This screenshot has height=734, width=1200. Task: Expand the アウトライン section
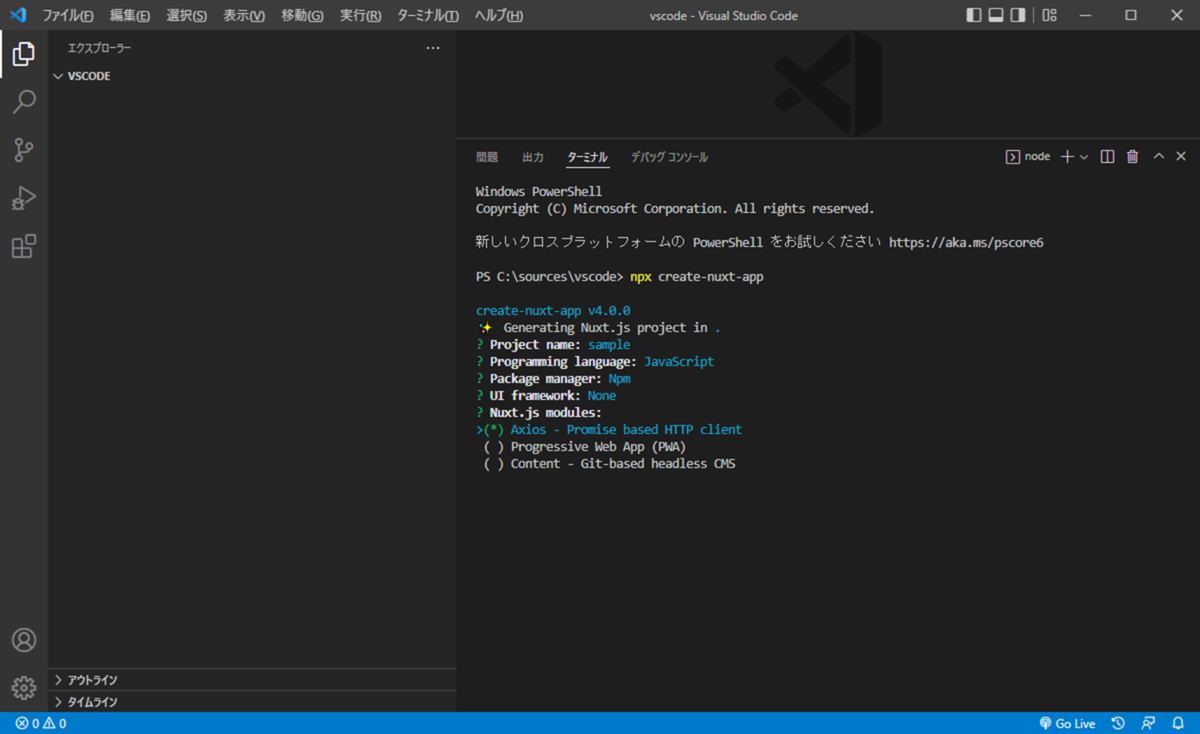(x=252, y=680)
